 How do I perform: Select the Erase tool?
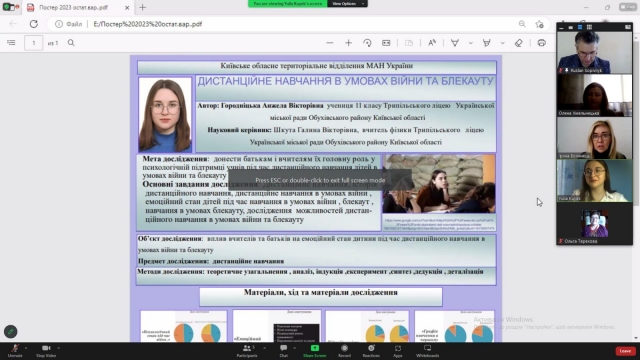(518, 43)
